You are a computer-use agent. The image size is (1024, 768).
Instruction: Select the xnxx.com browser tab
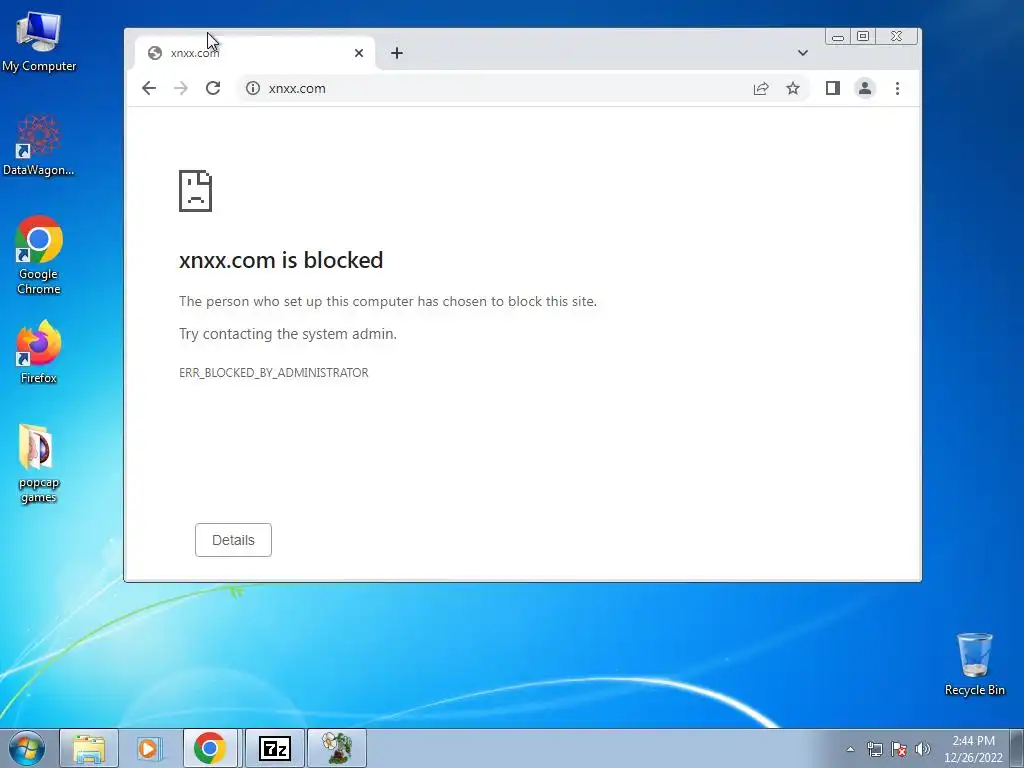[x=255, y=53]
